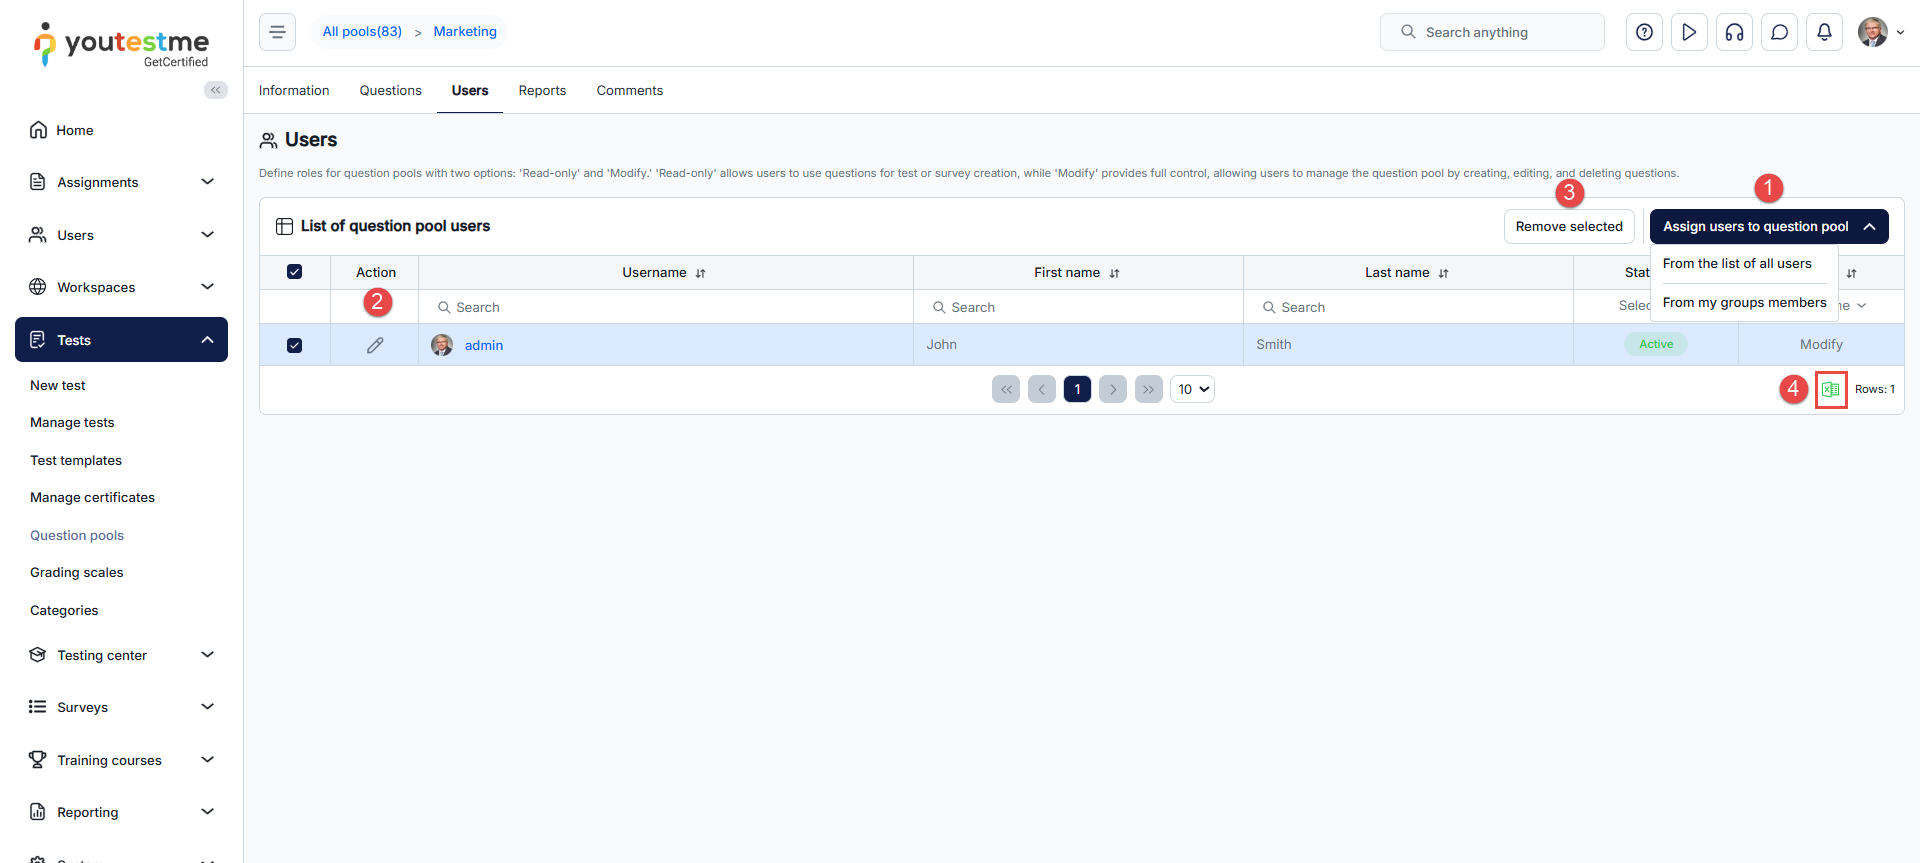Image resolution: width=1920 pixels, height=863 pixels.
Task: Open the admin username link
Action: tap(484, 345)
